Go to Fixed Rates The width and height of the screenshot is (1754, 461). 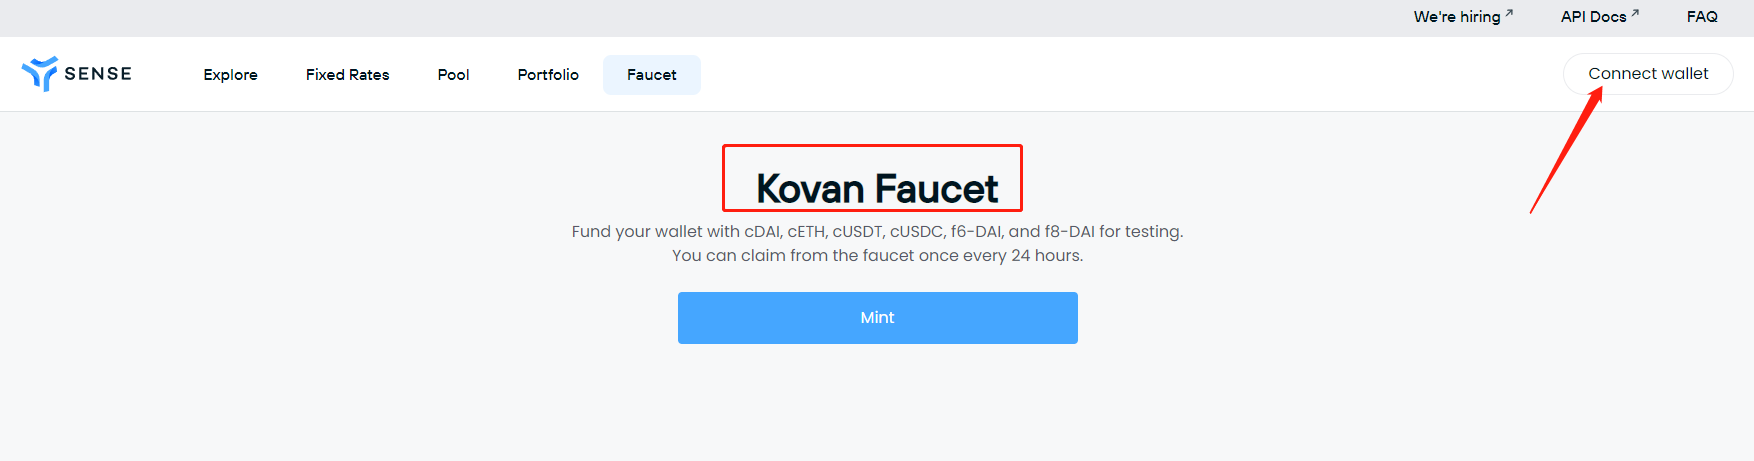coord(347,75)
